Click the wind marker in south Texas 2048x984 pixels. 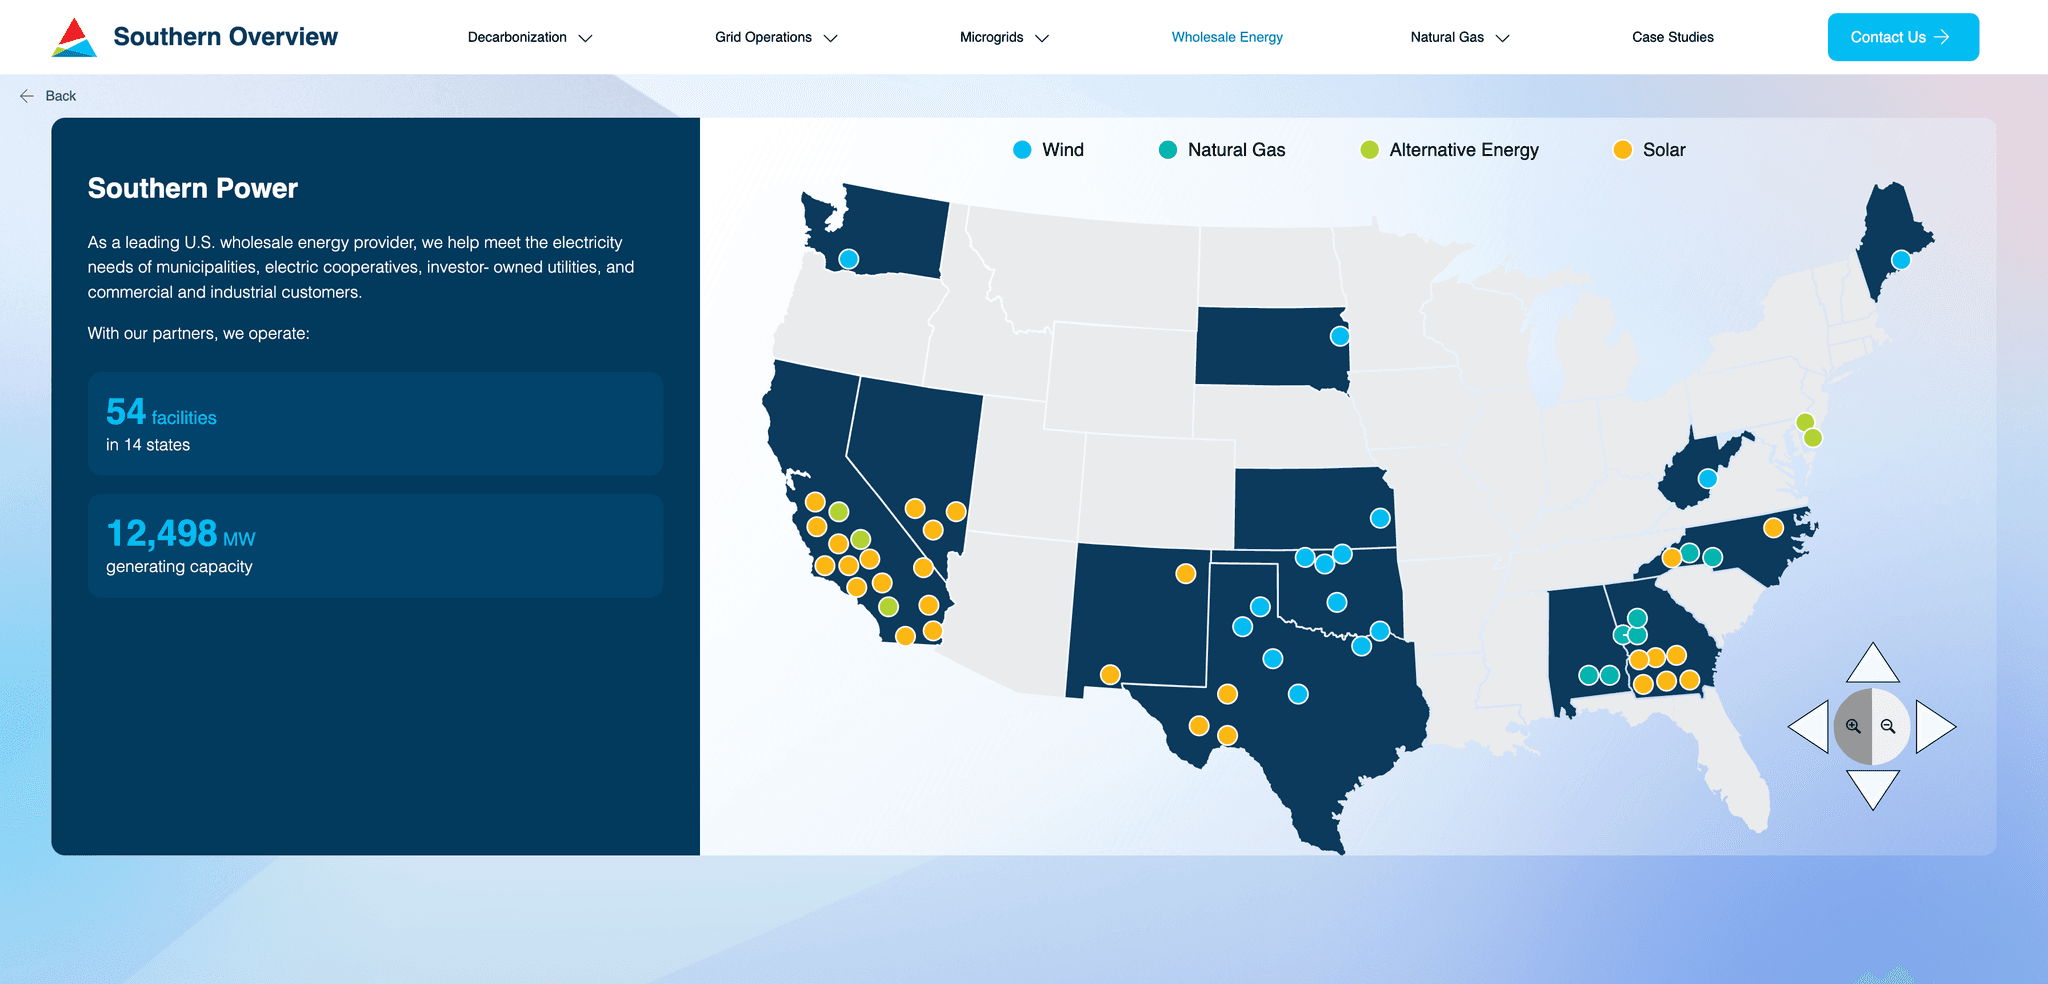tap(1298, 694)
